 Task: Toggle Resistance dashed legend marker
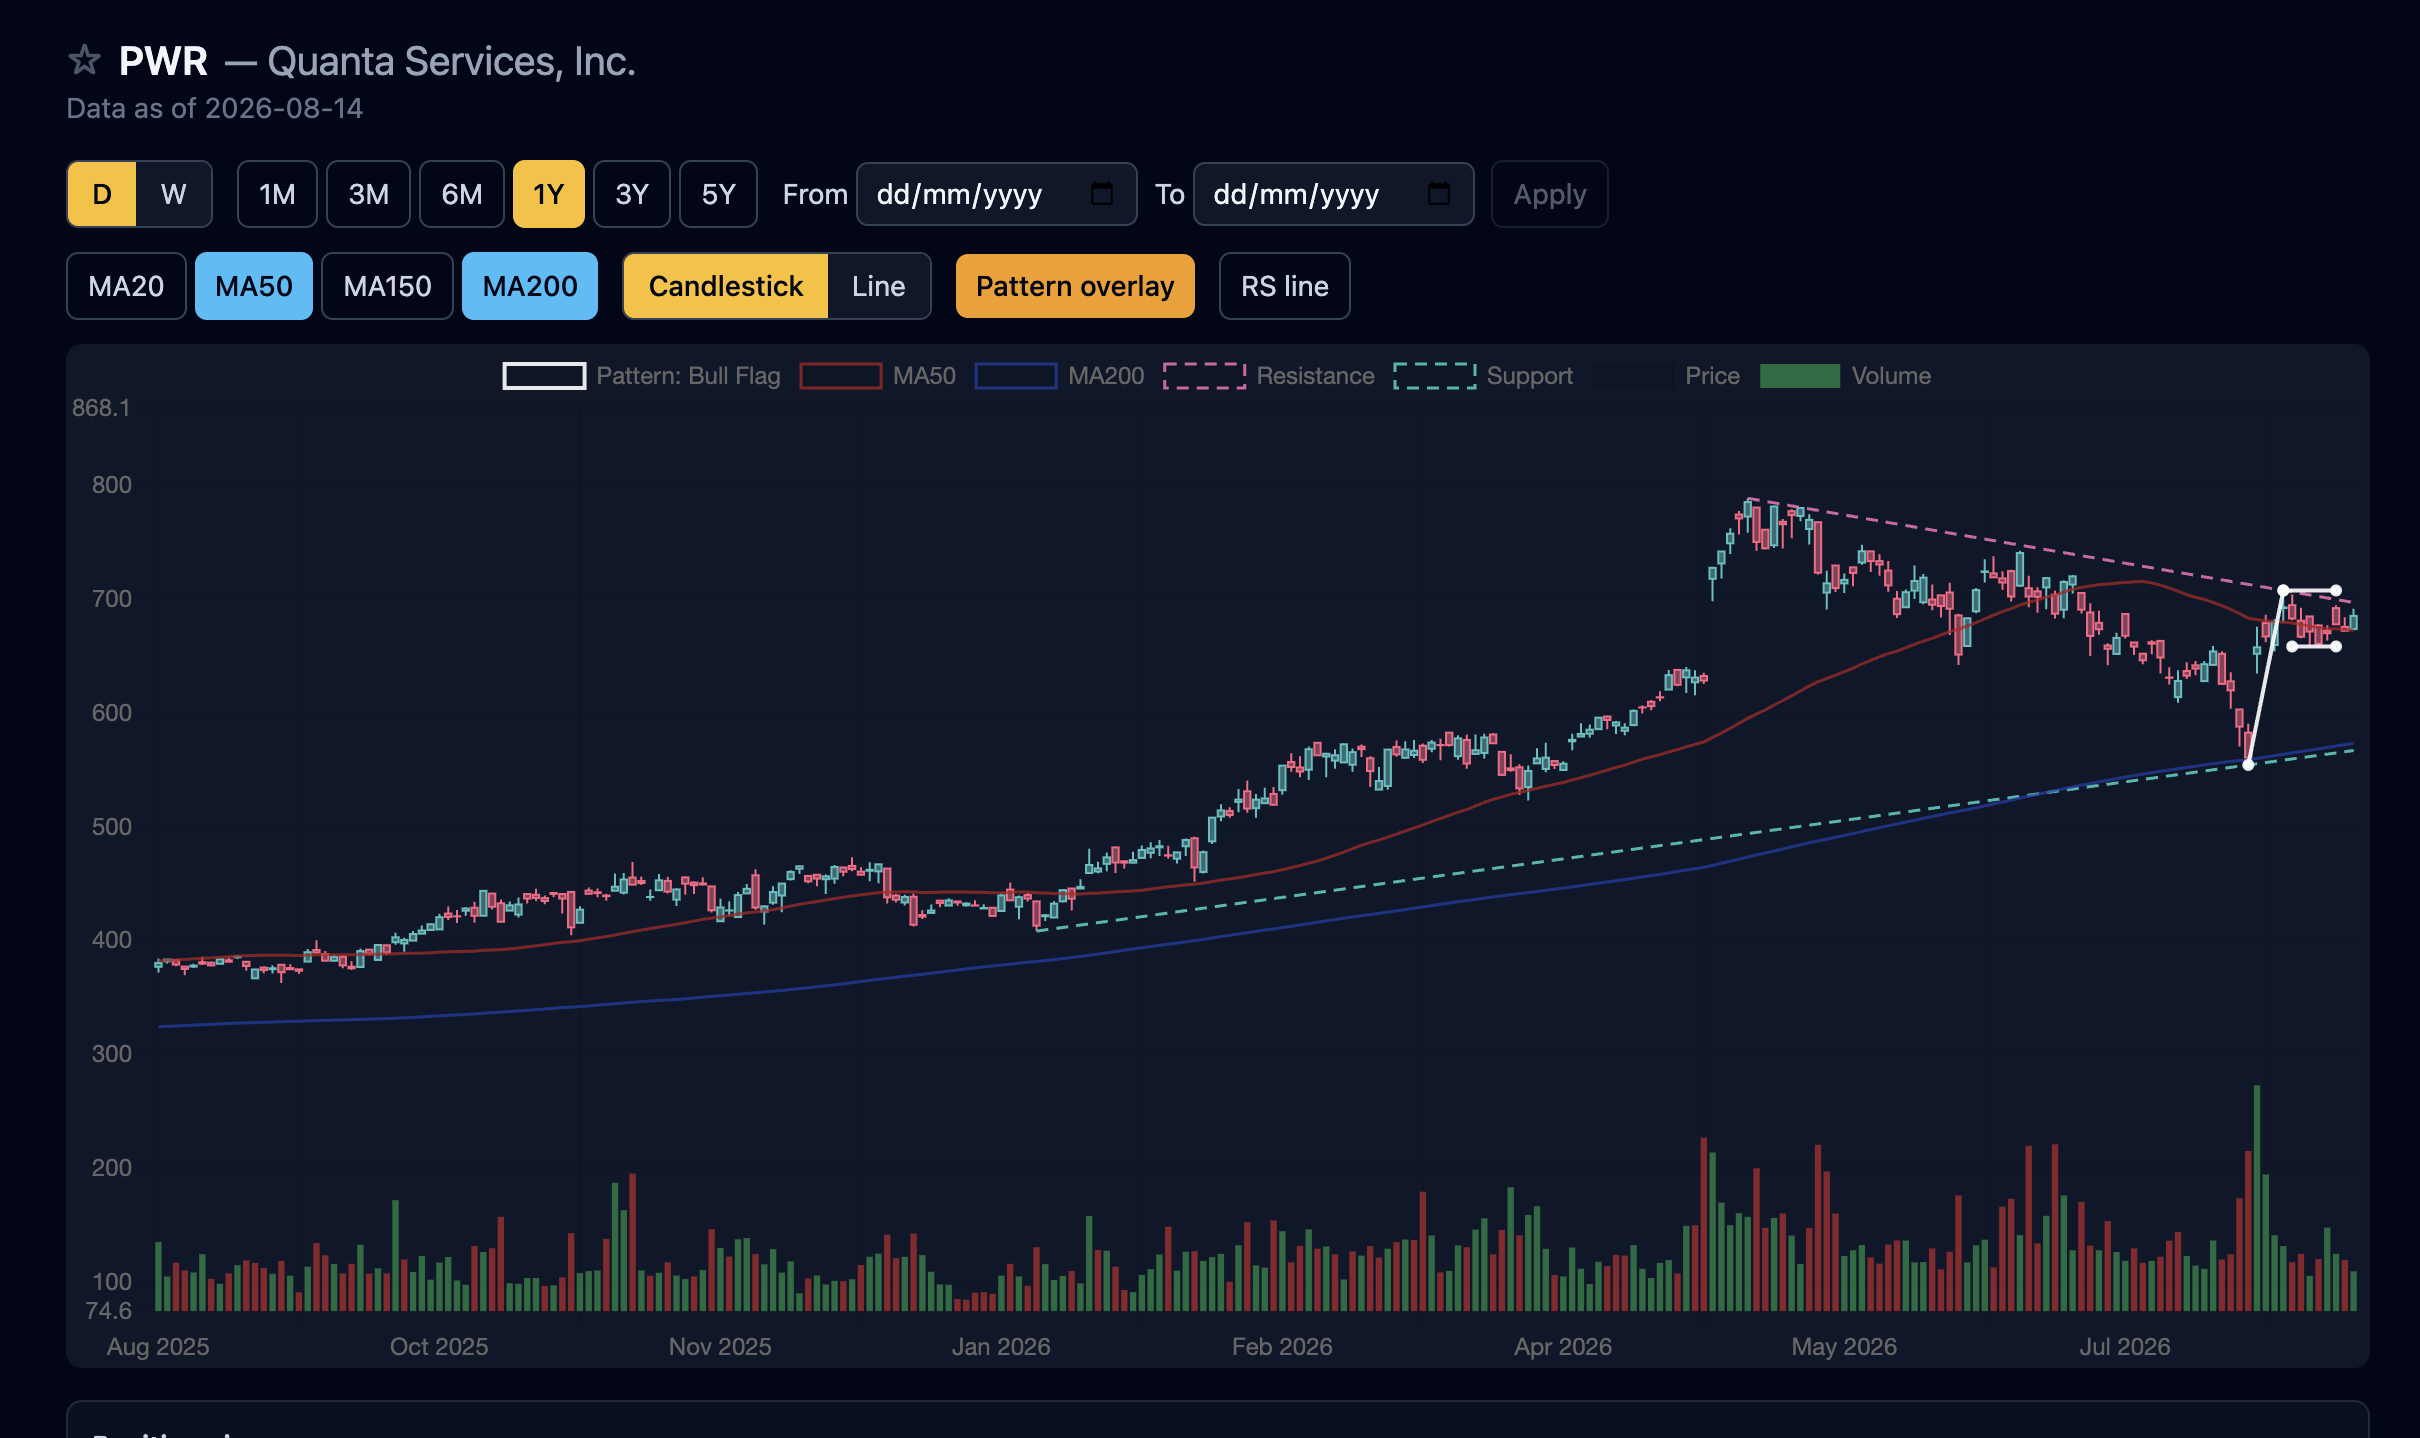1204,376
